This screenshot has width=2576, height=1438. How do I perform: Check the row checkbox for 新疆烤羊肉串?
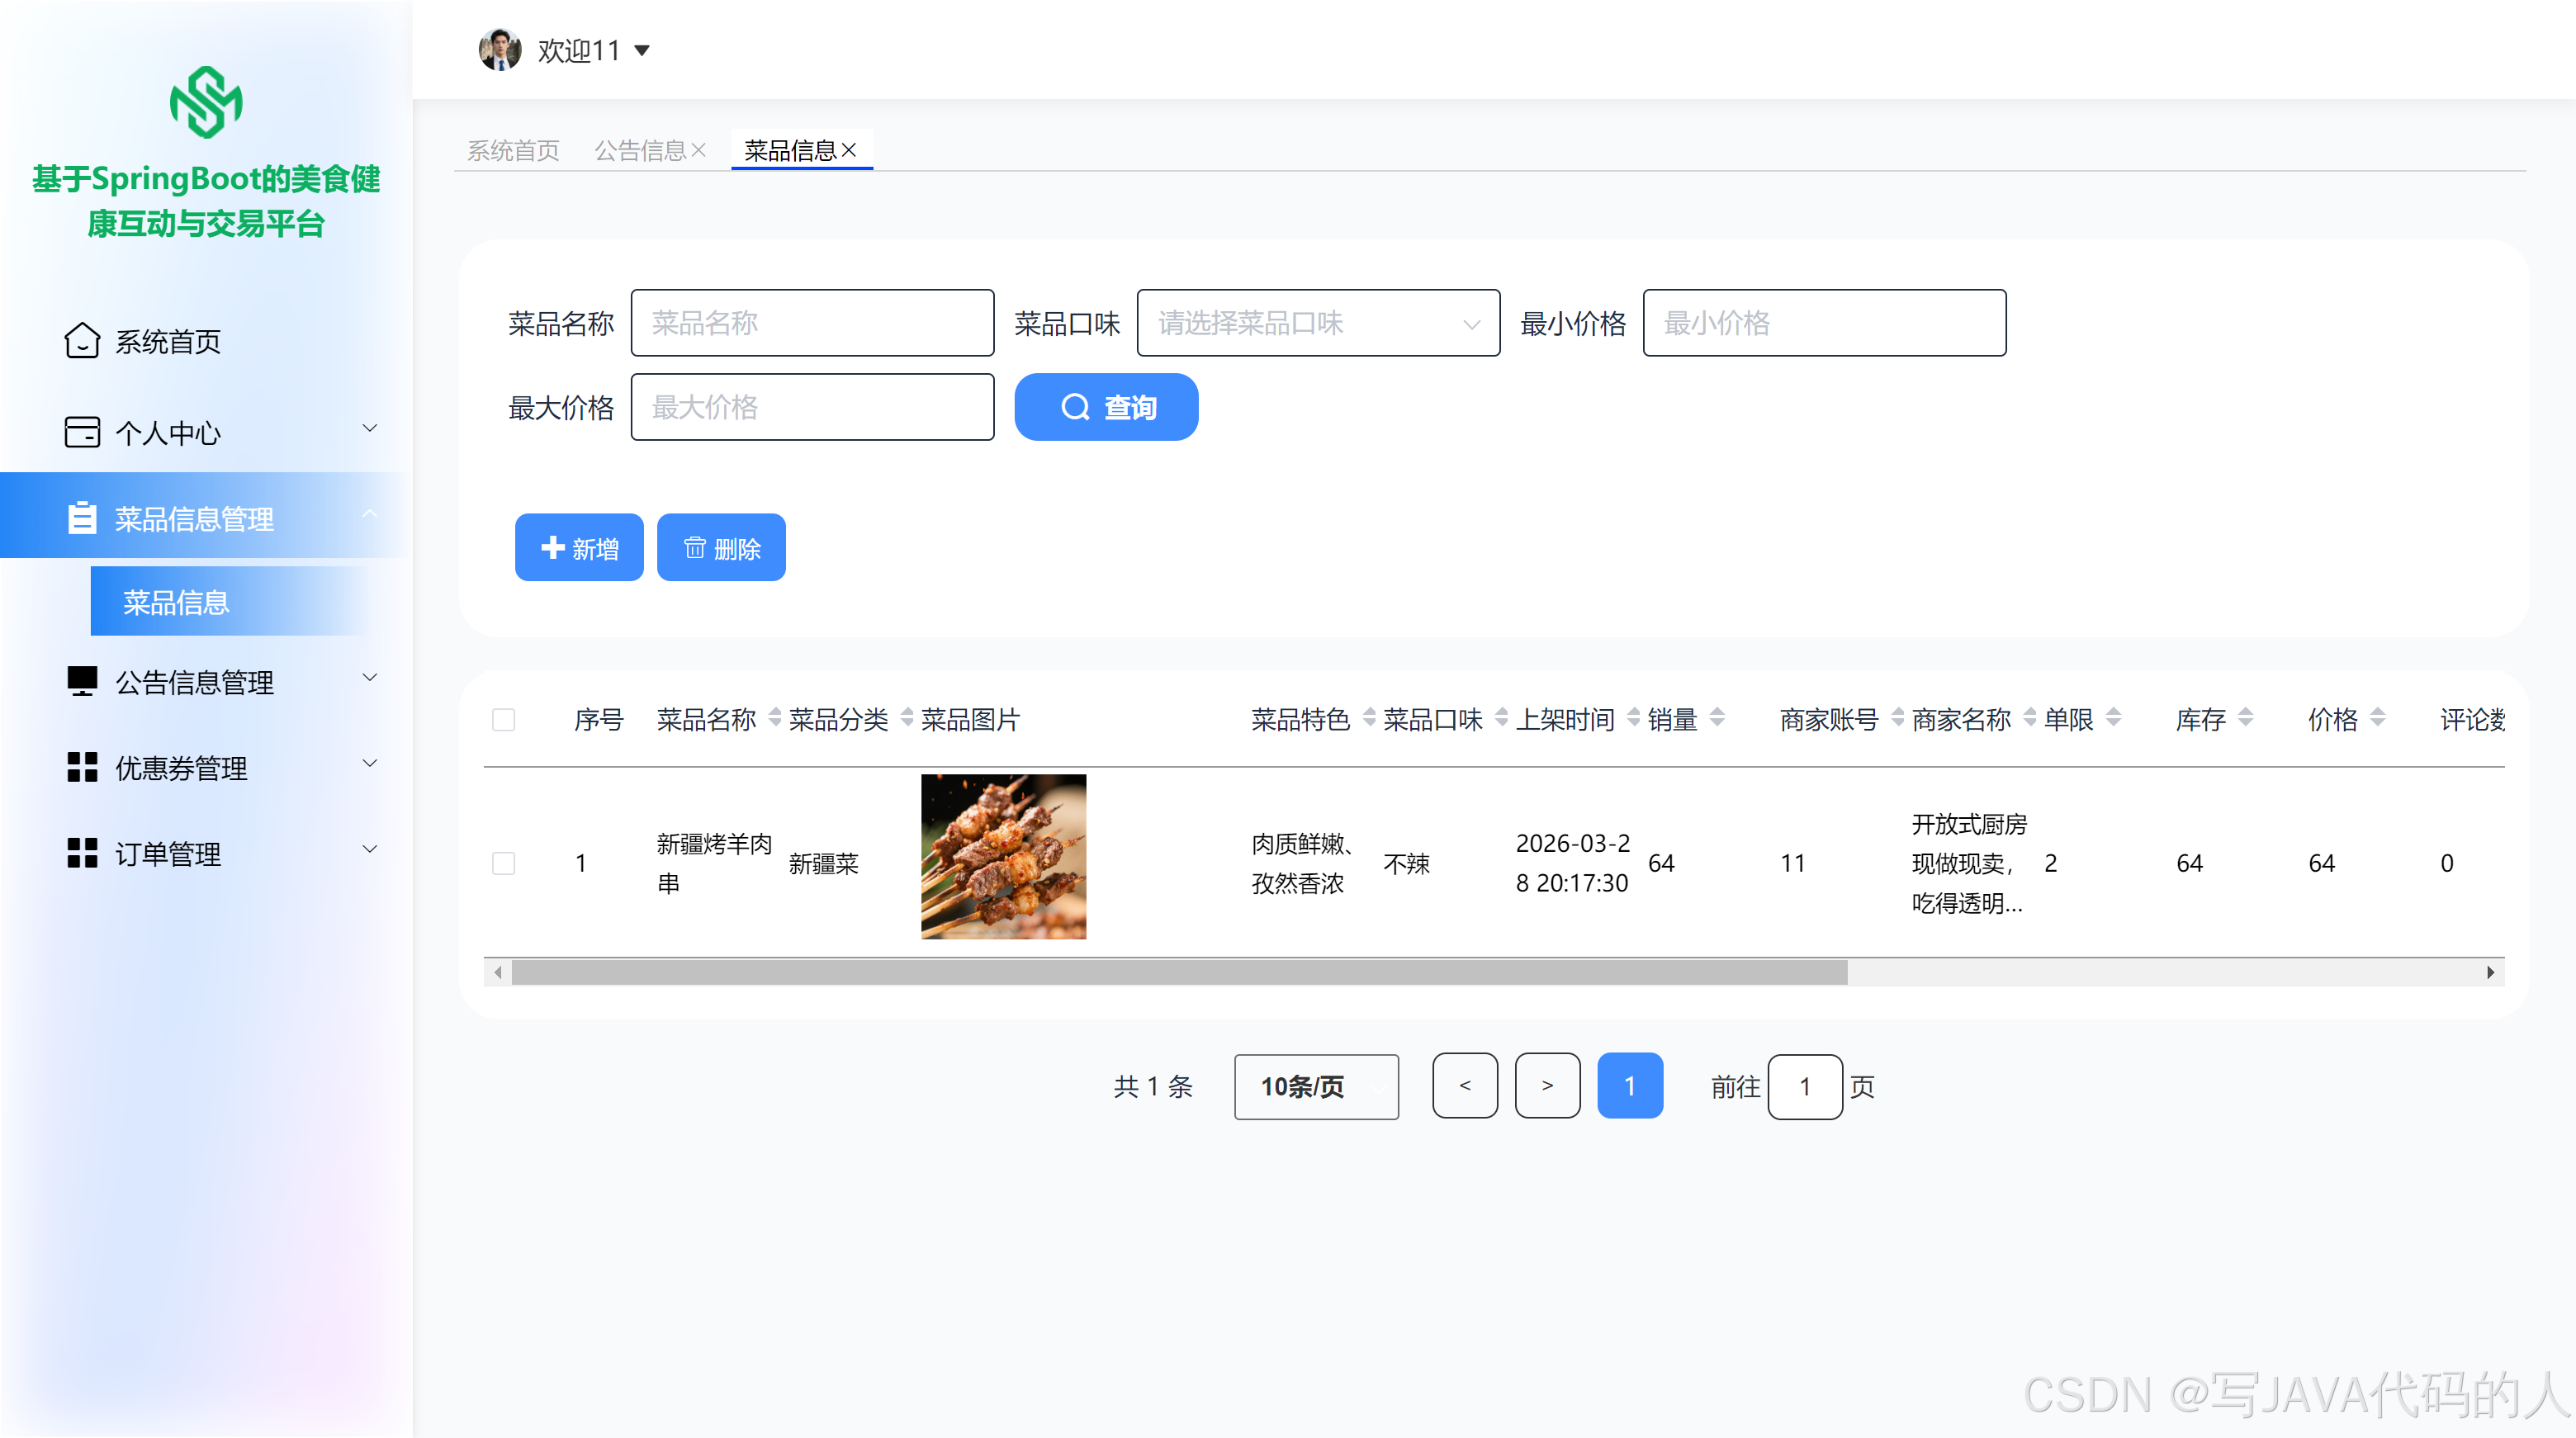[x=503, y=863]
